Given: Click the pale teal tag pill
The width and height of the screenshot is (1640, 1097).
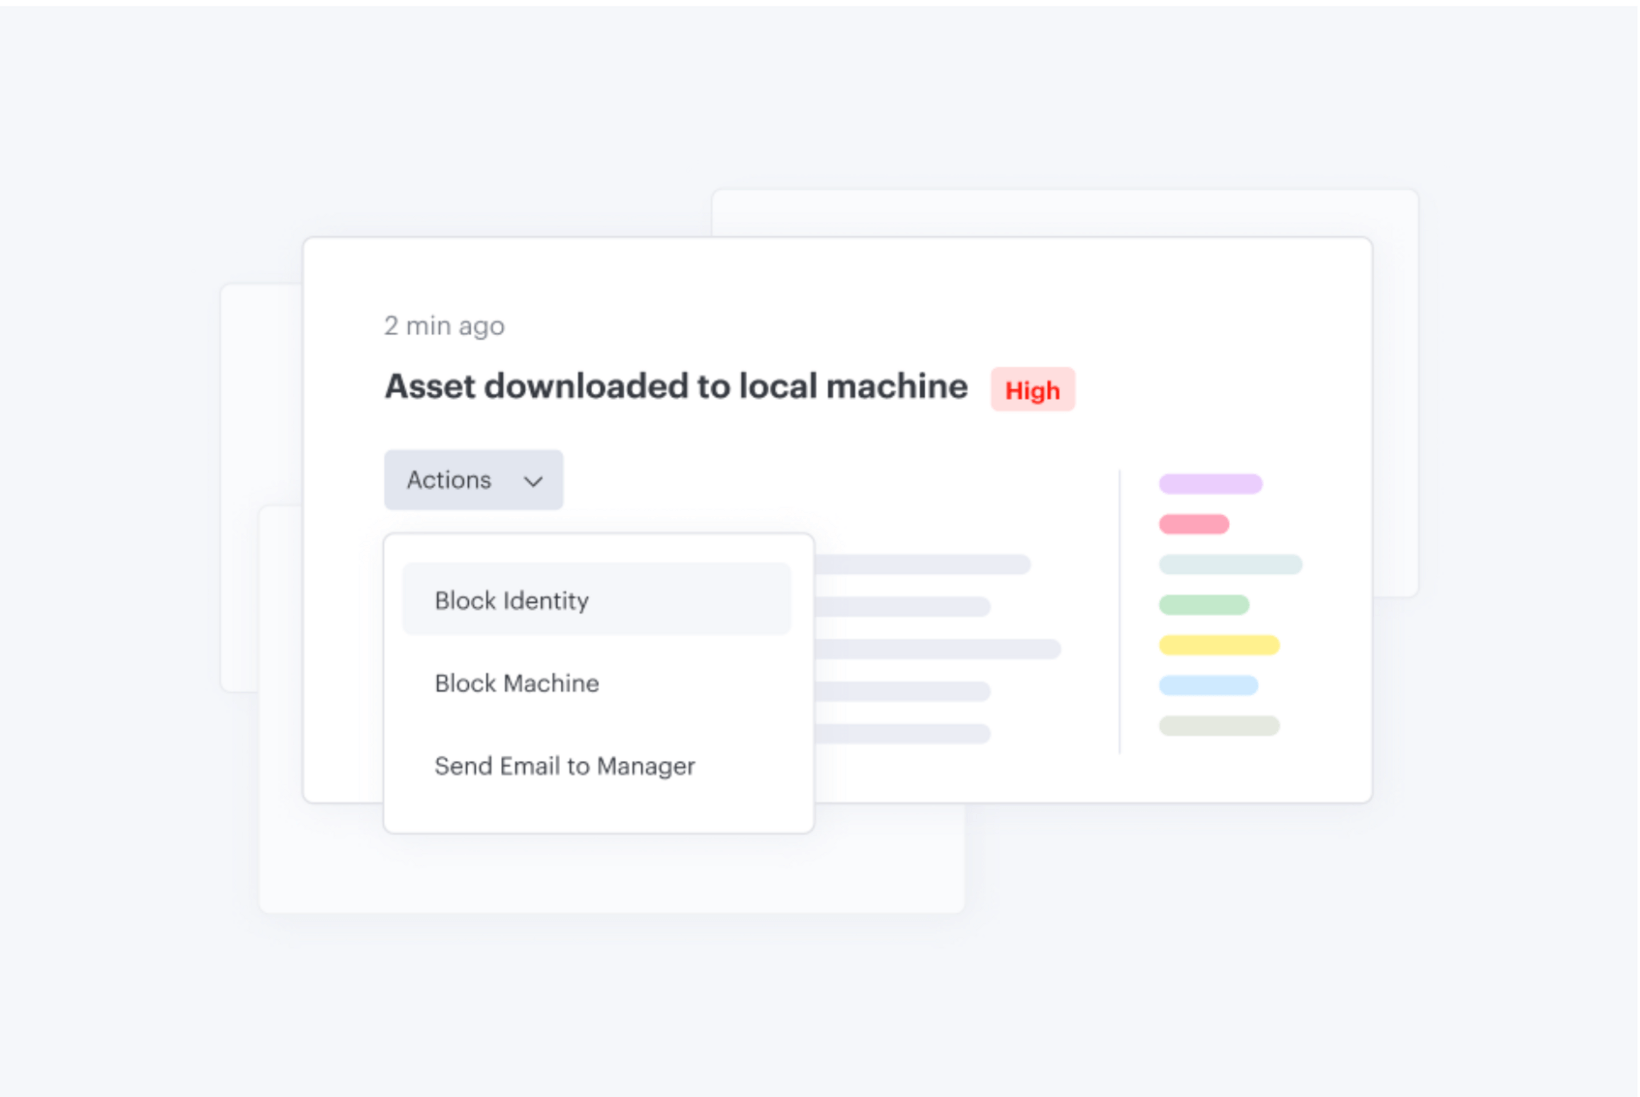Looking at the screenshot, I should click(x=1230, y=565).
